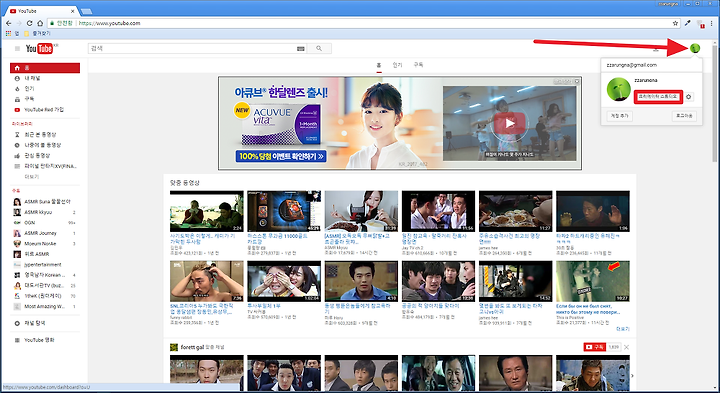Select the highlighted Home sidebar item
720x393 pixels.
45,68
